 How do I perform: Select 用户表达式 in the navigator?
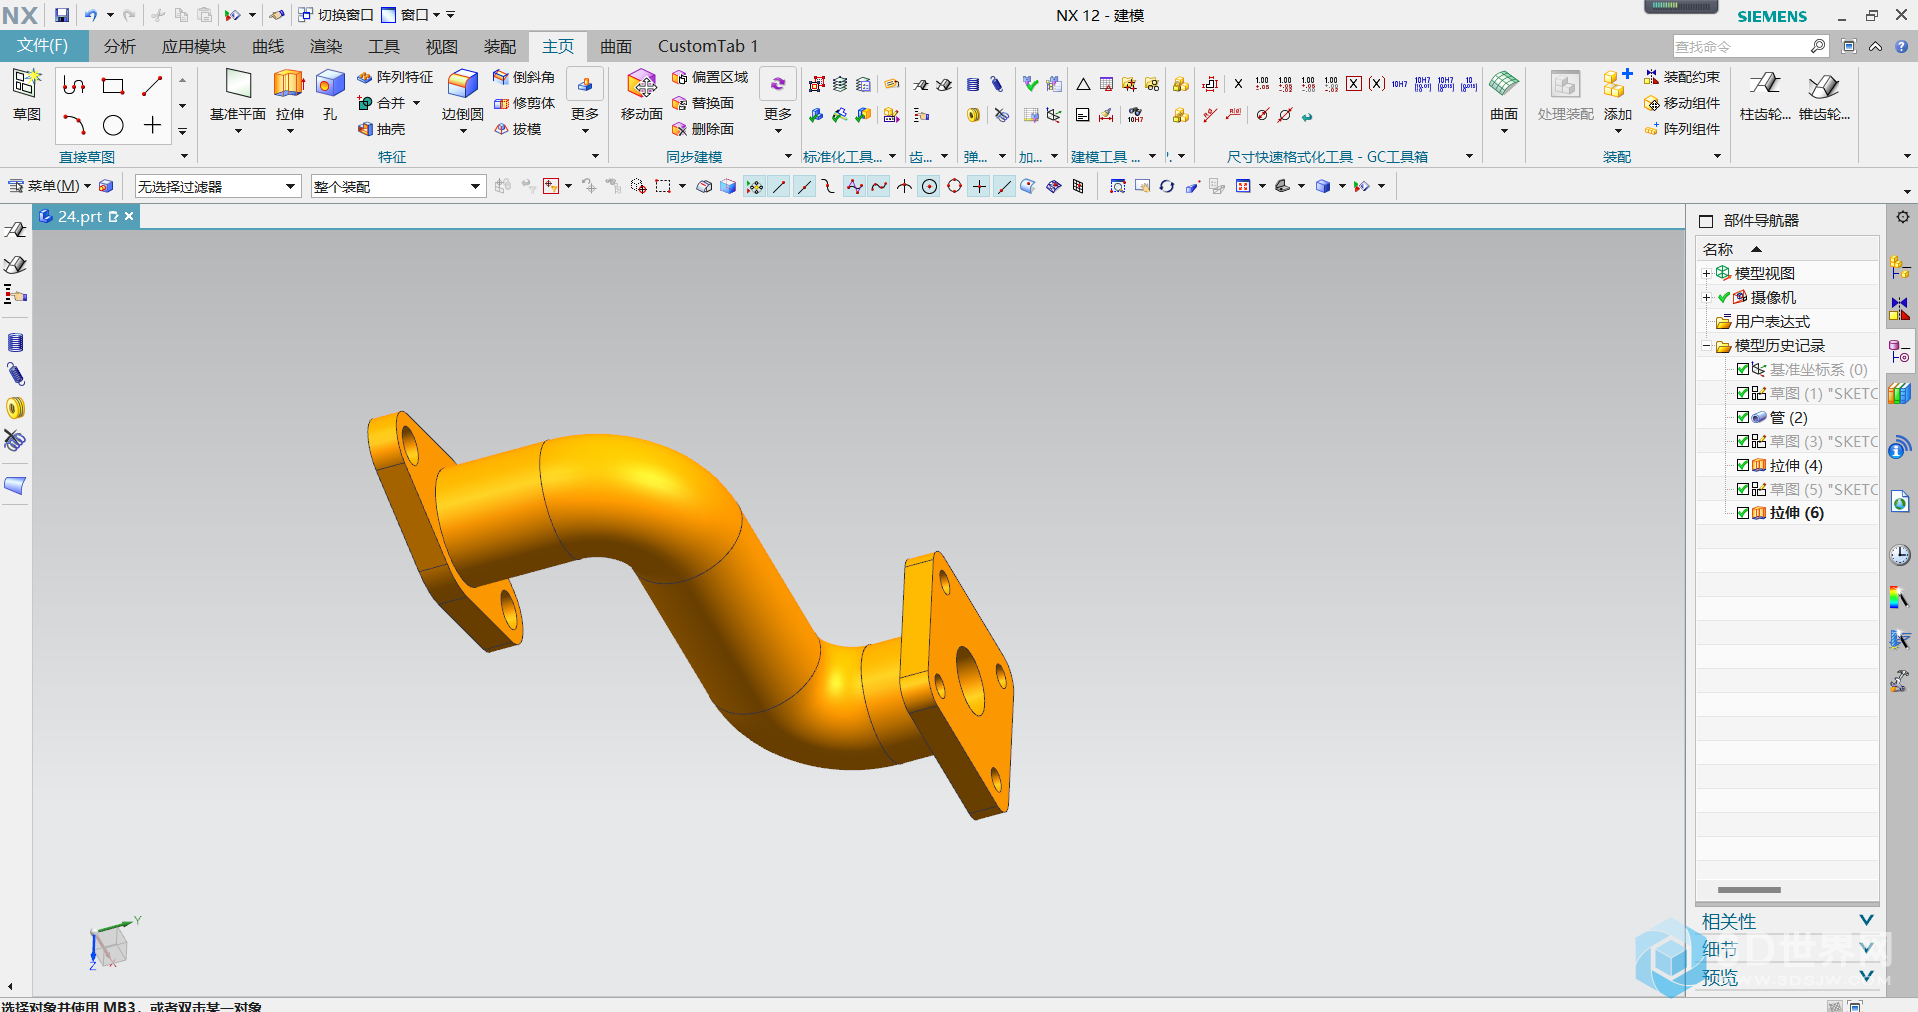[1772, 322]
